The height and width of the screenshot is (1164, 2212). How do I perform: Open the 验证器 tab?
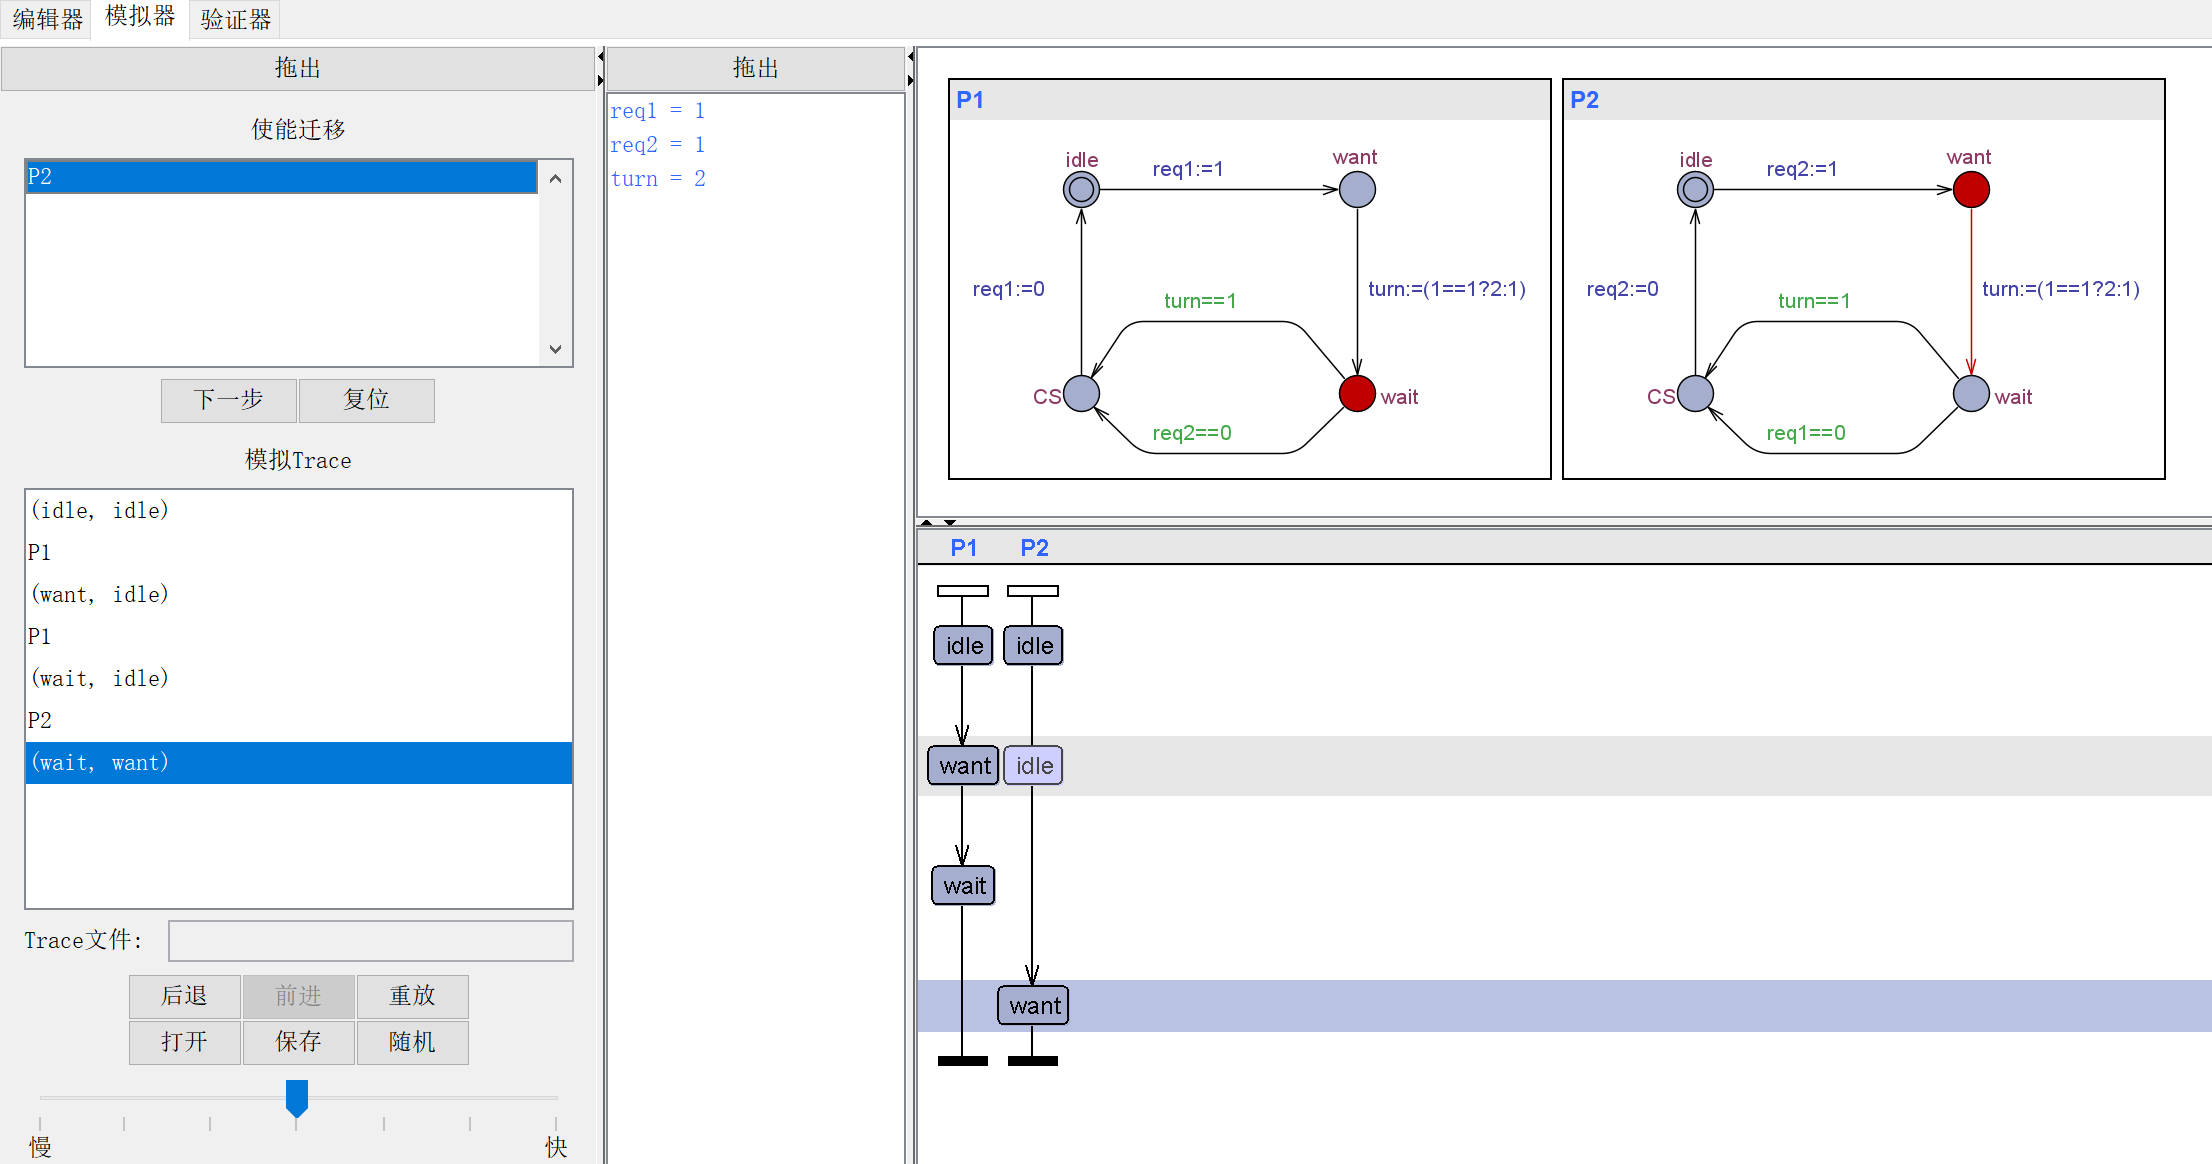235,19
